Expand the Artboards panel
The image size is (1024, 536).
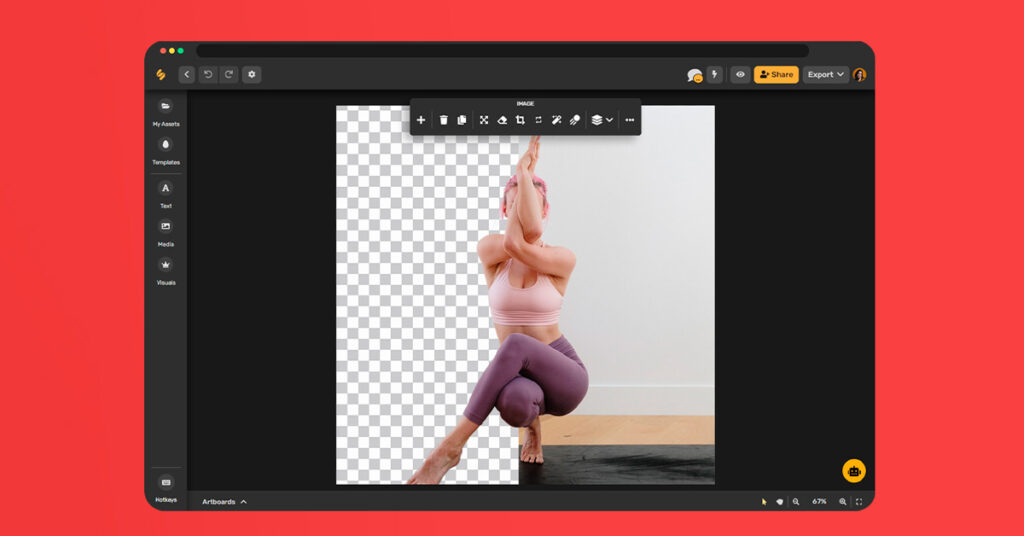(224, 501)
